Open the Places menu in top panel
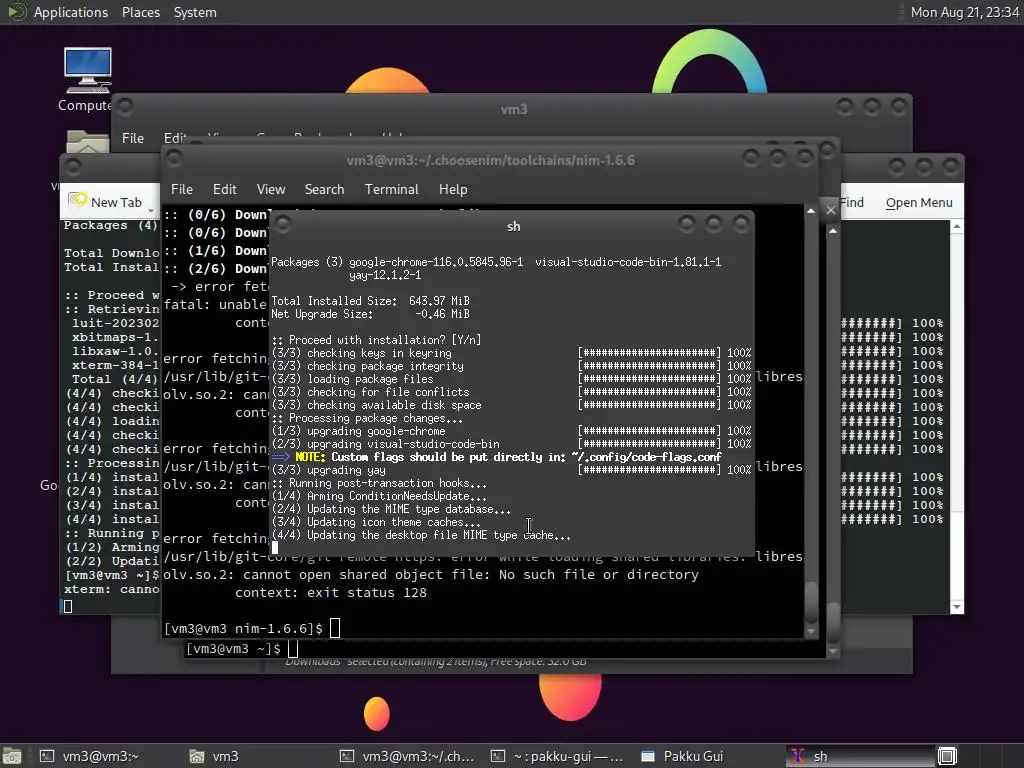 (x=140, y=12)
